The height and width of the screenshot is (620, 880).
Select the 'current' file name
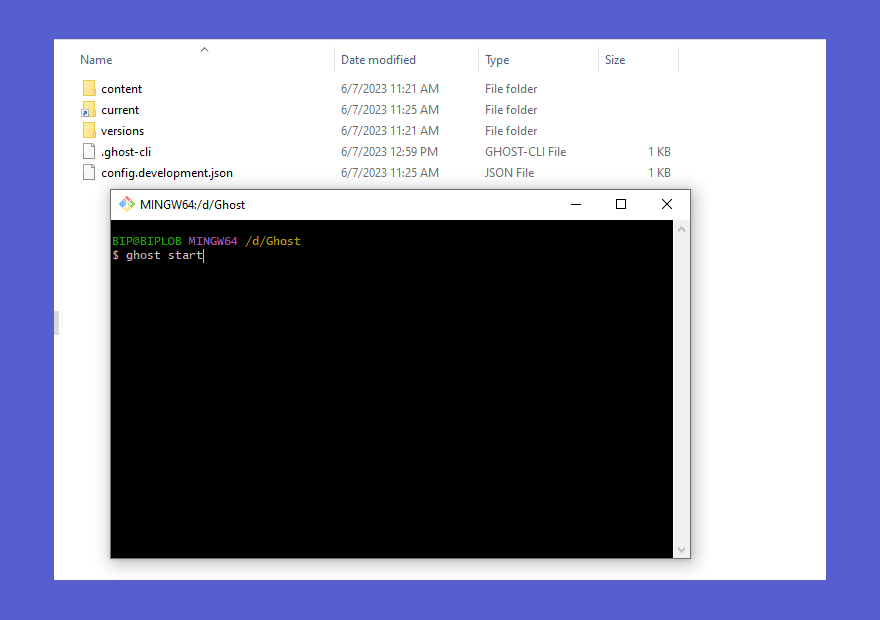tap(120, 110)
